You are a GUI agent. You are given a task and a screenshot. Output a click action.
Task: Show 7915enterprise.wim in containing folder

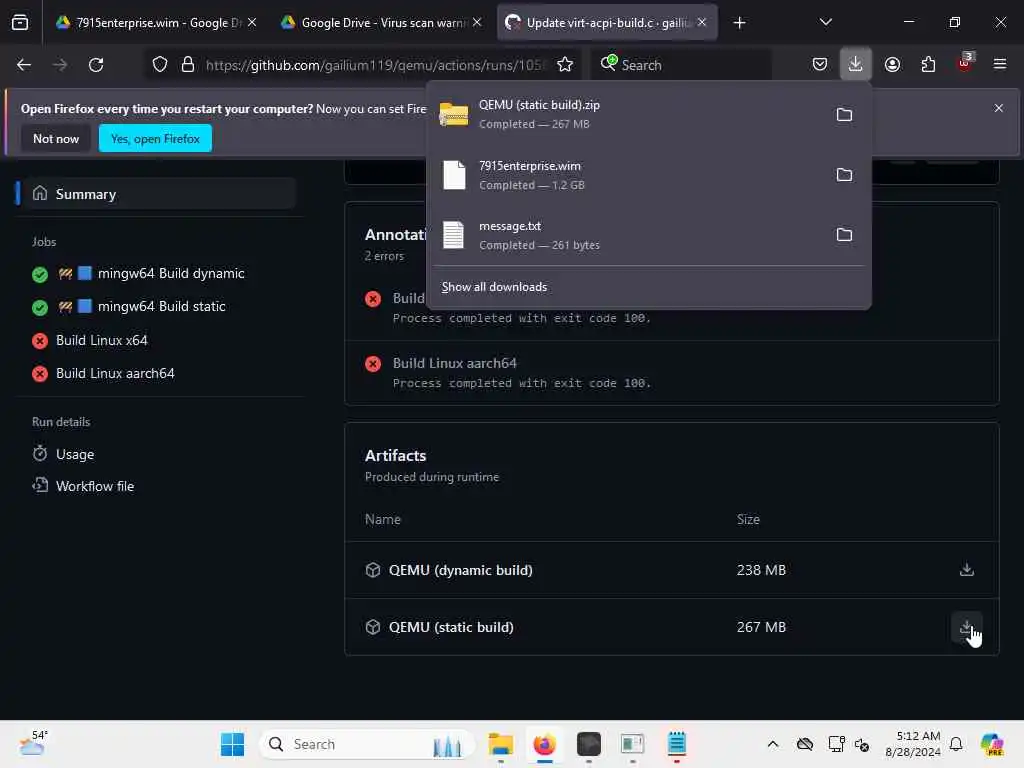(844, 175)
